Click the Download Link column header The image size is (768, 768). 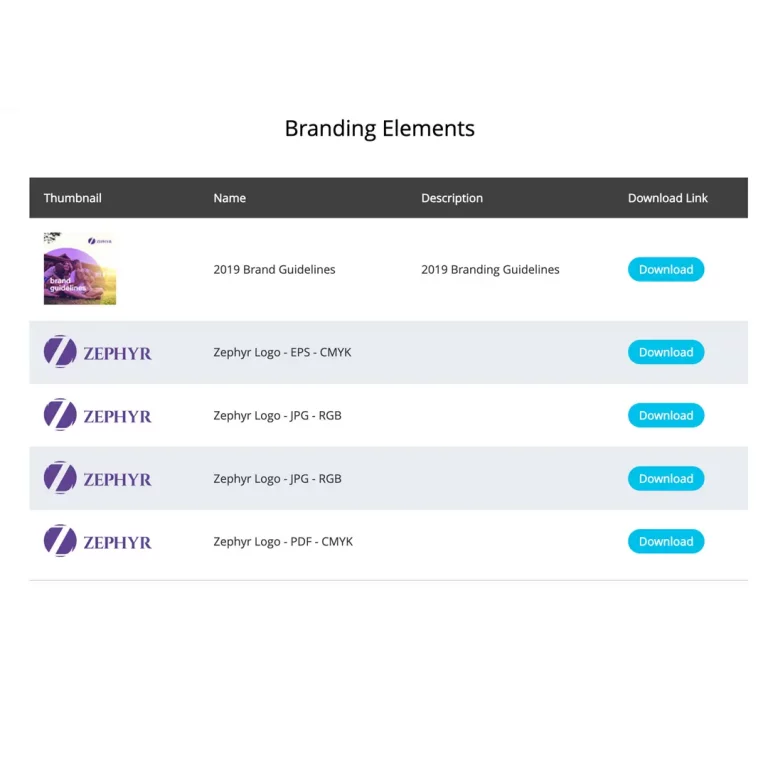pos(668,198)
